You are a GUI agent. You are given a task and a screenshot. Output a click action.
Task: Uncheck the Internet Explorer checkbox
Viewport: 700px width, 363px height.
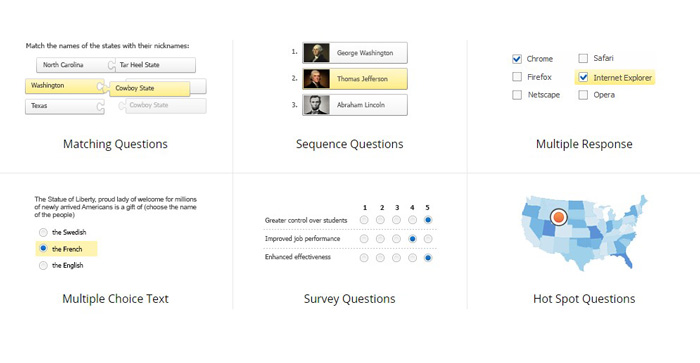click(x=583, y=77)
